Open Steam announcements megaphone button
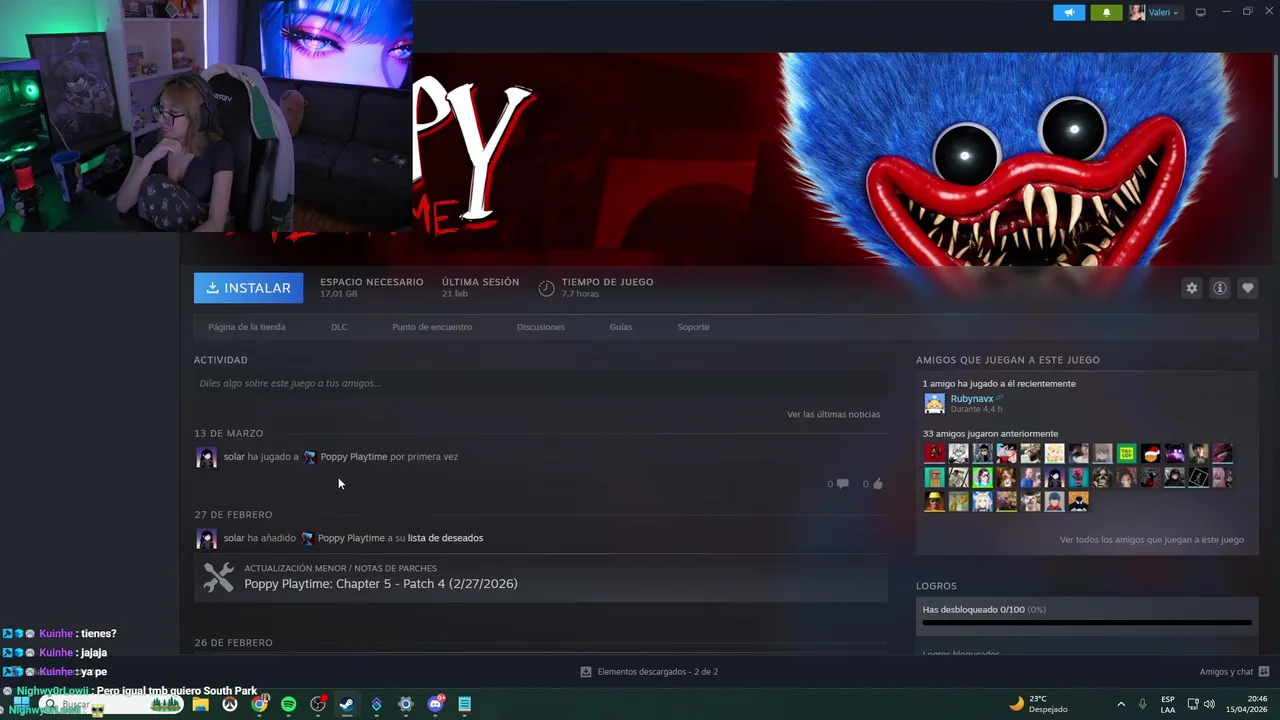This screenshot has width=1280, height=720. 1069,13
